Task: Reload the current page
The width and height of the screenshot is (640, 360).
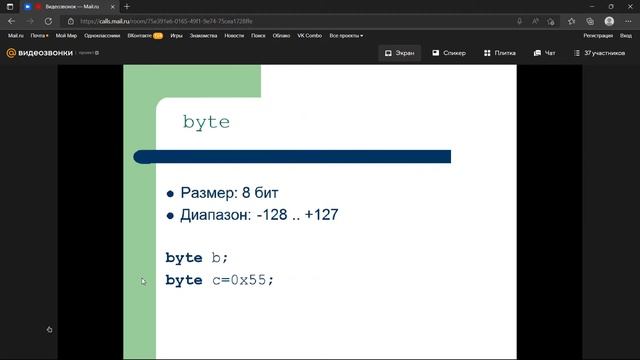Action: point(48,21)
